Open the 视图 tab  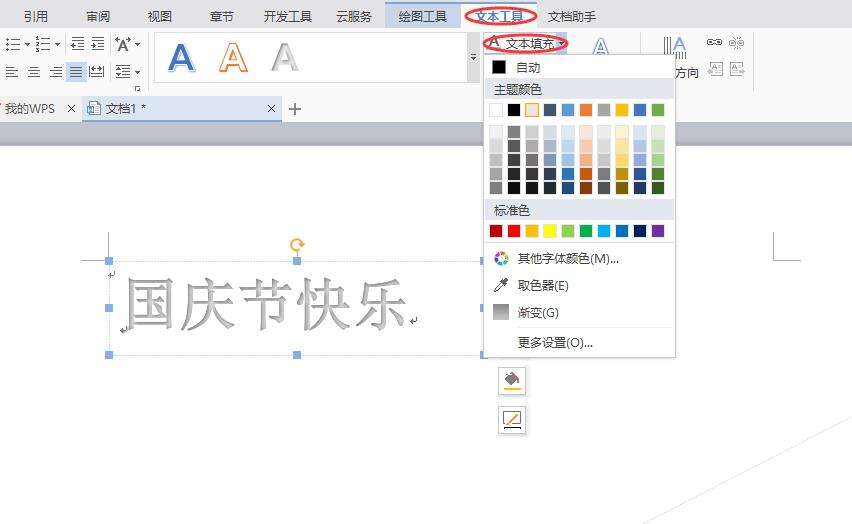click(160, 16)
